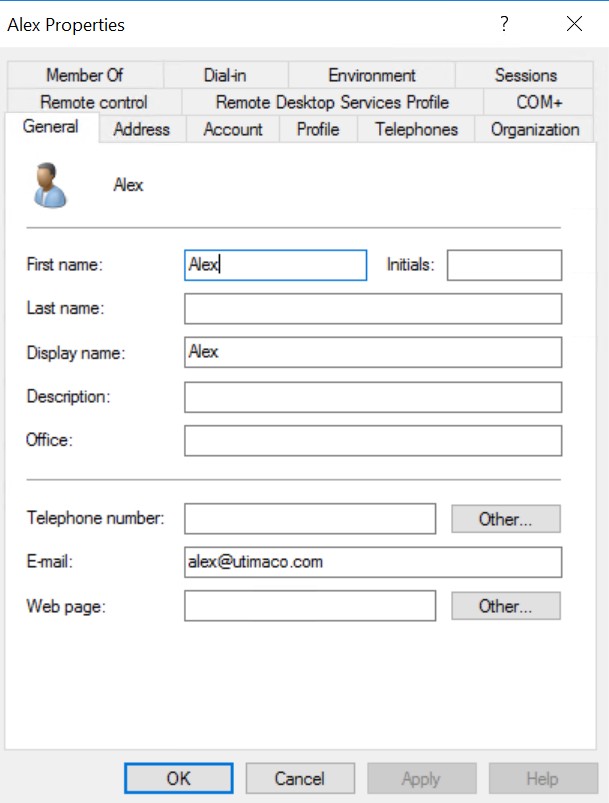Confirm with the OK button
This screenshot has height=803, width=609.
coord(179,778)
